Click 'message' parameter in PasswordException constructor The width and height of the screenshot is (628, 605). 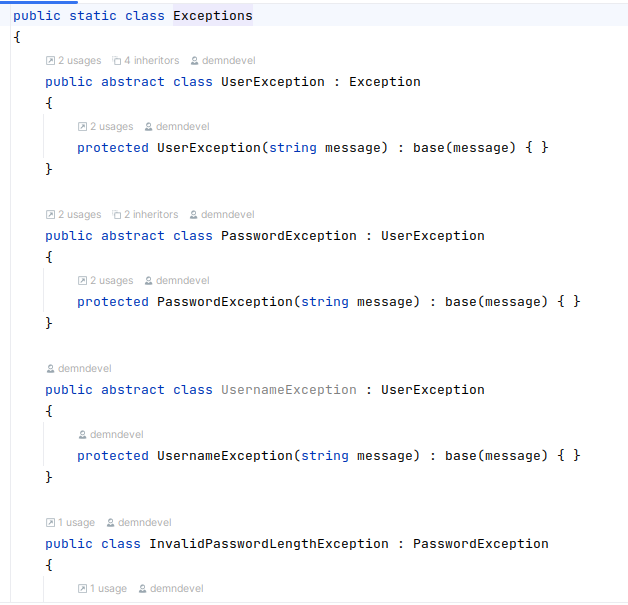[x=385, y=302]
